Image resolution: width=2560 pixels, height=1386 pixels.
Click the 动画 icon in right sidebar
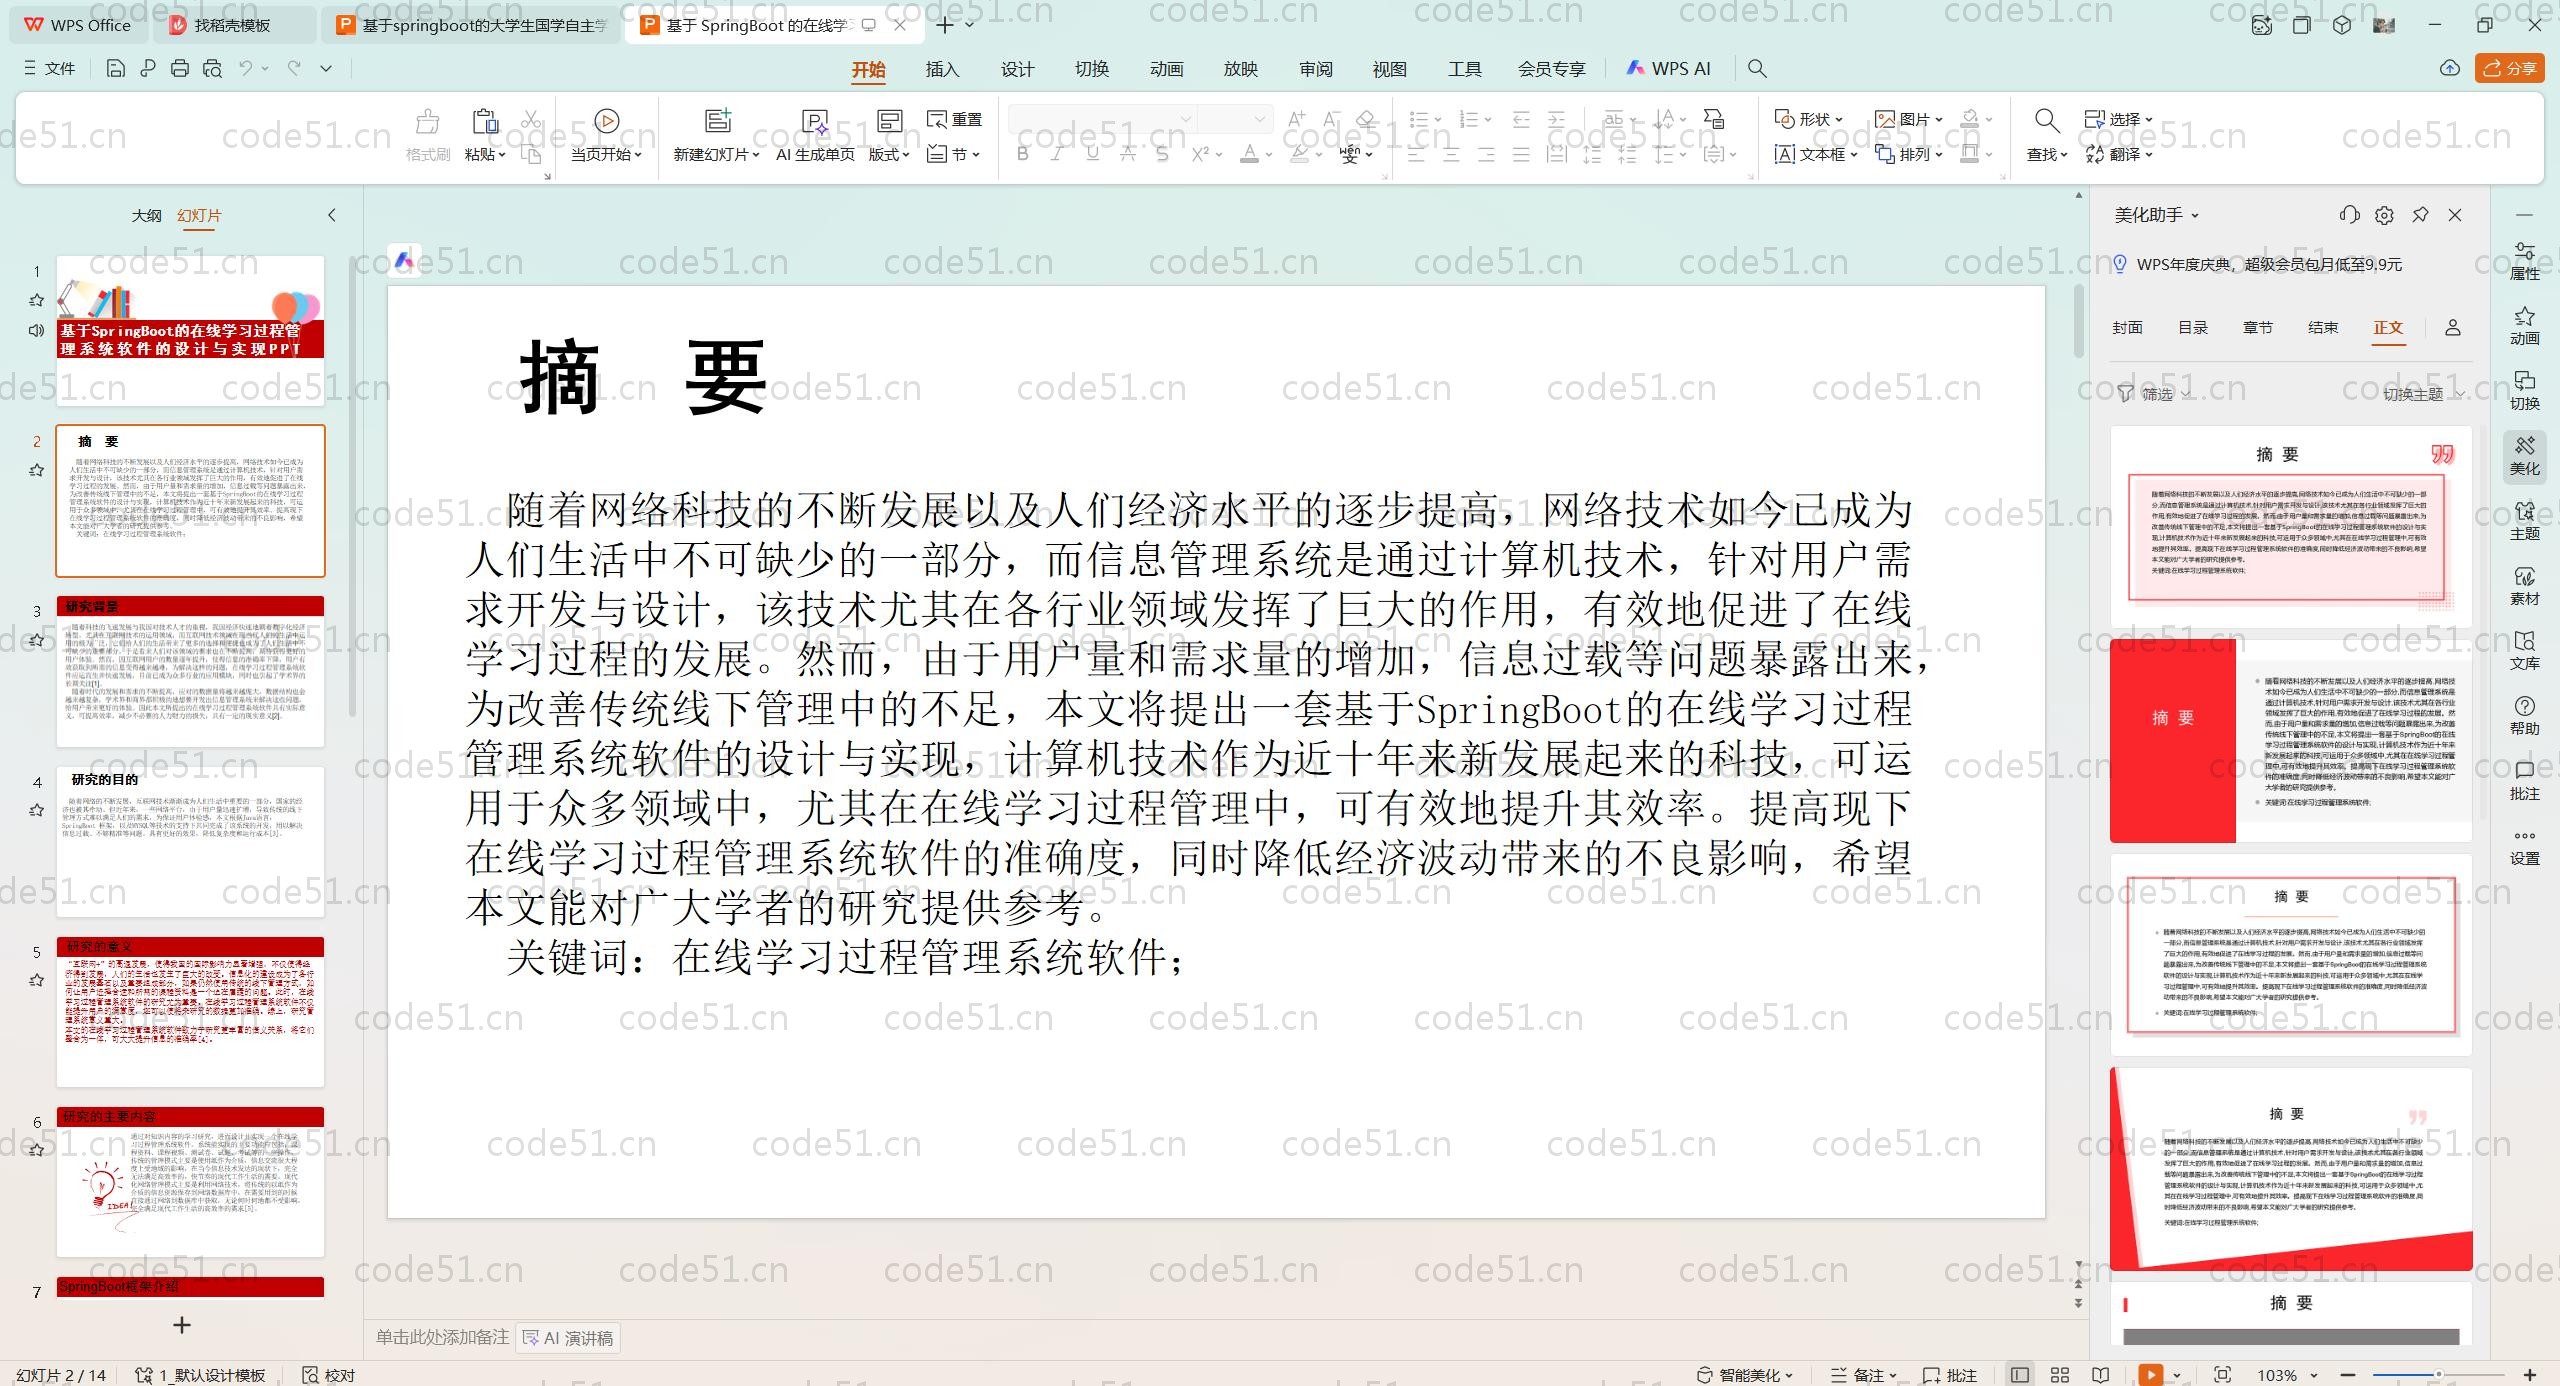point(2524,327)
